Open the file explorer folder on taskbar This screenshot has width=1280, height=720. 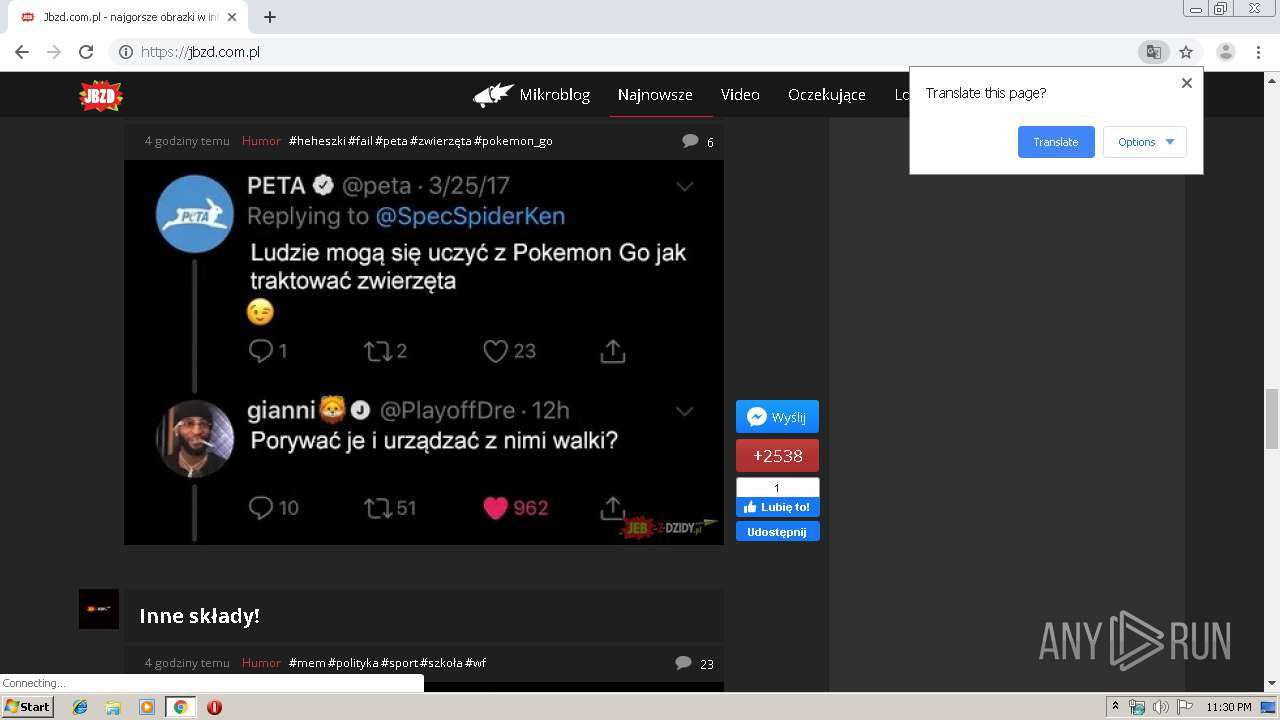click(113, 707)
